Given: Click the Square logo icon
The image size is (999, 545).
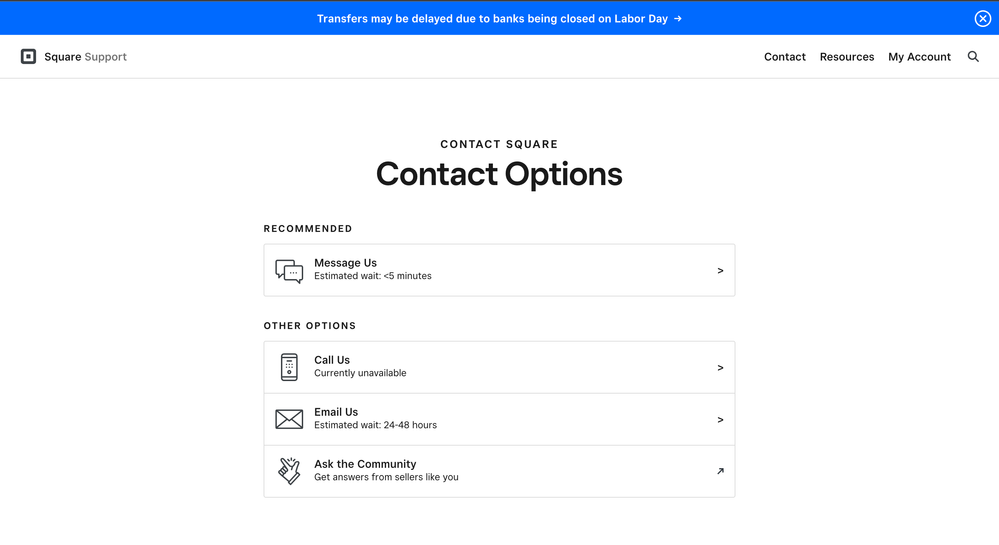Looking at the screenshot, I should pyautogui.click(x=29, y=57).
